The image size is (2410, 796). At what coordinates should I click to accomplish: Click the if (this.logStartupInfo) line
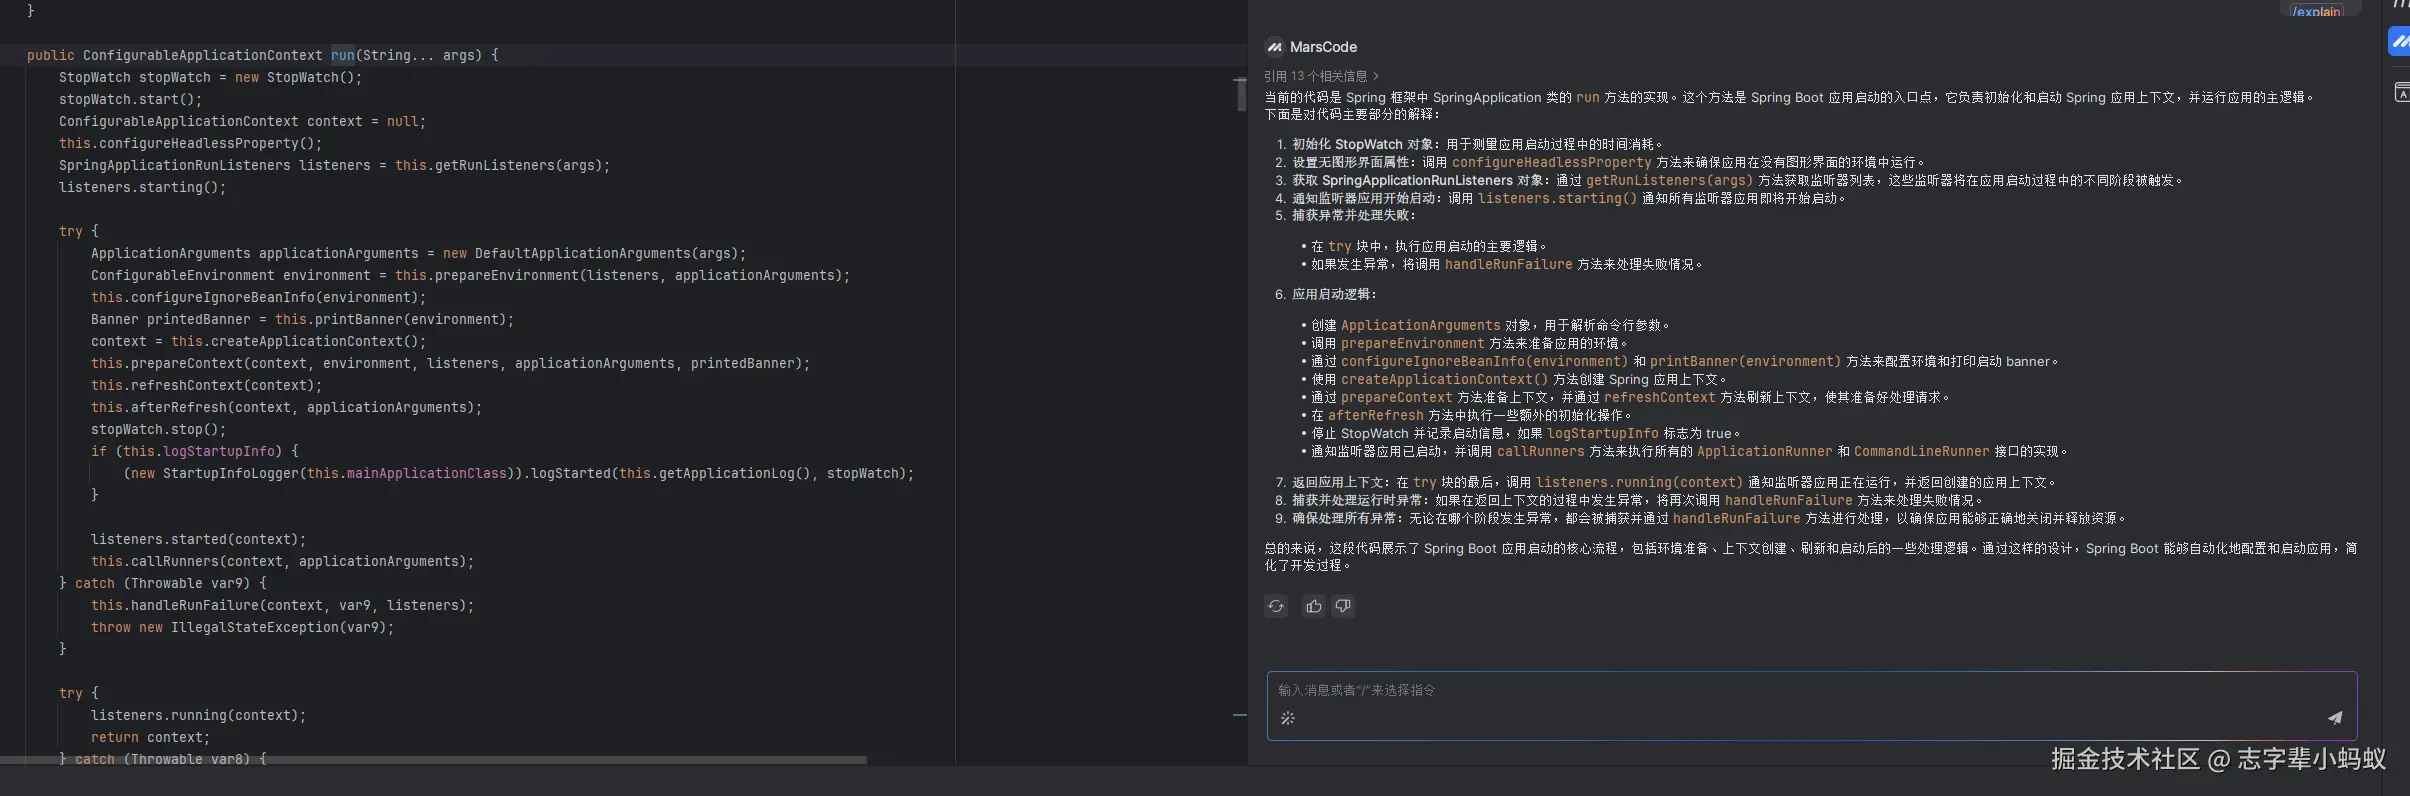pos(195,452)
